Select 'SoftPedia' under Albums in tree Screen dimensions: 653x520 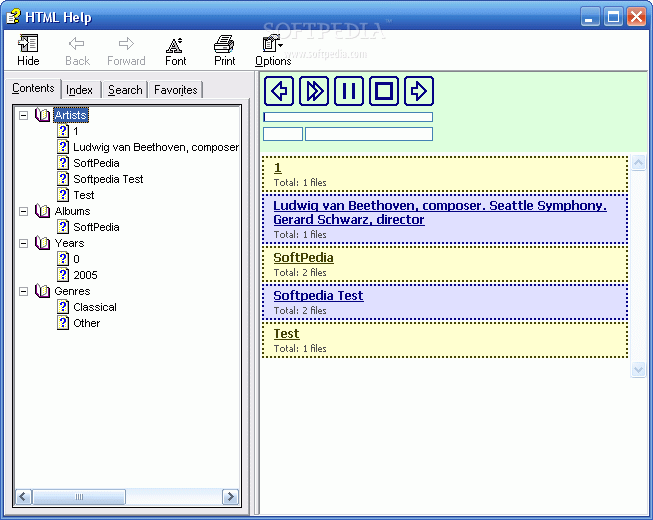[96, 227]
